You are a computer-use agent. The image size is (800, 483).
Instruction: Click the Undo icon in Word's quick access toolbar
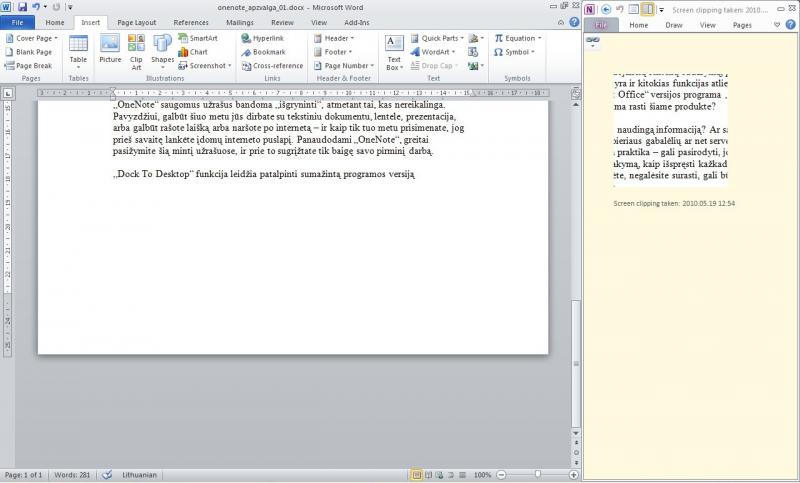pyautogui.click(x=36, y=7)
